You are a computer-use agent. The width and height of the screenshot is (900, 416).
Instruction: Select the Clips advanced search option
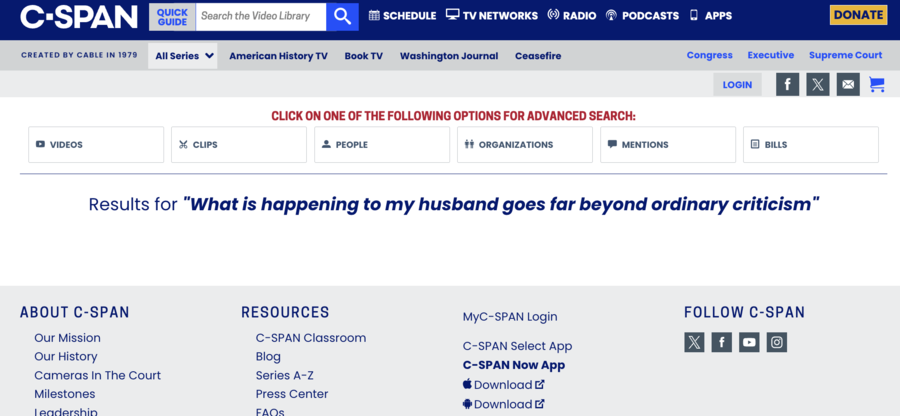tap(239, 145)
